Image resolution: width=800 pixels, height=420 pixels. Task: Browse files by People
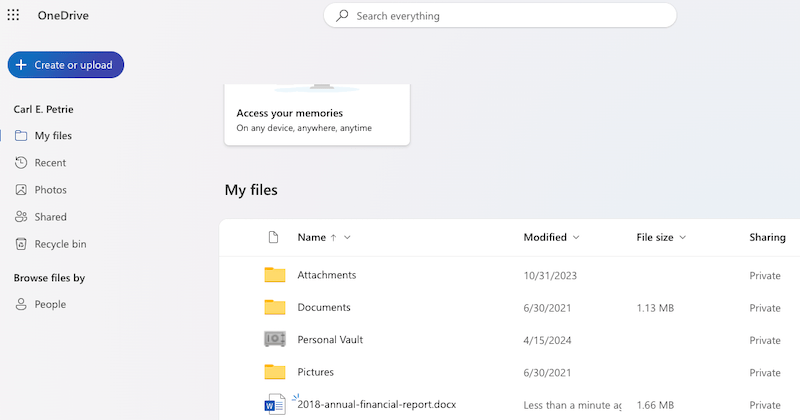(x=50, y=304)
